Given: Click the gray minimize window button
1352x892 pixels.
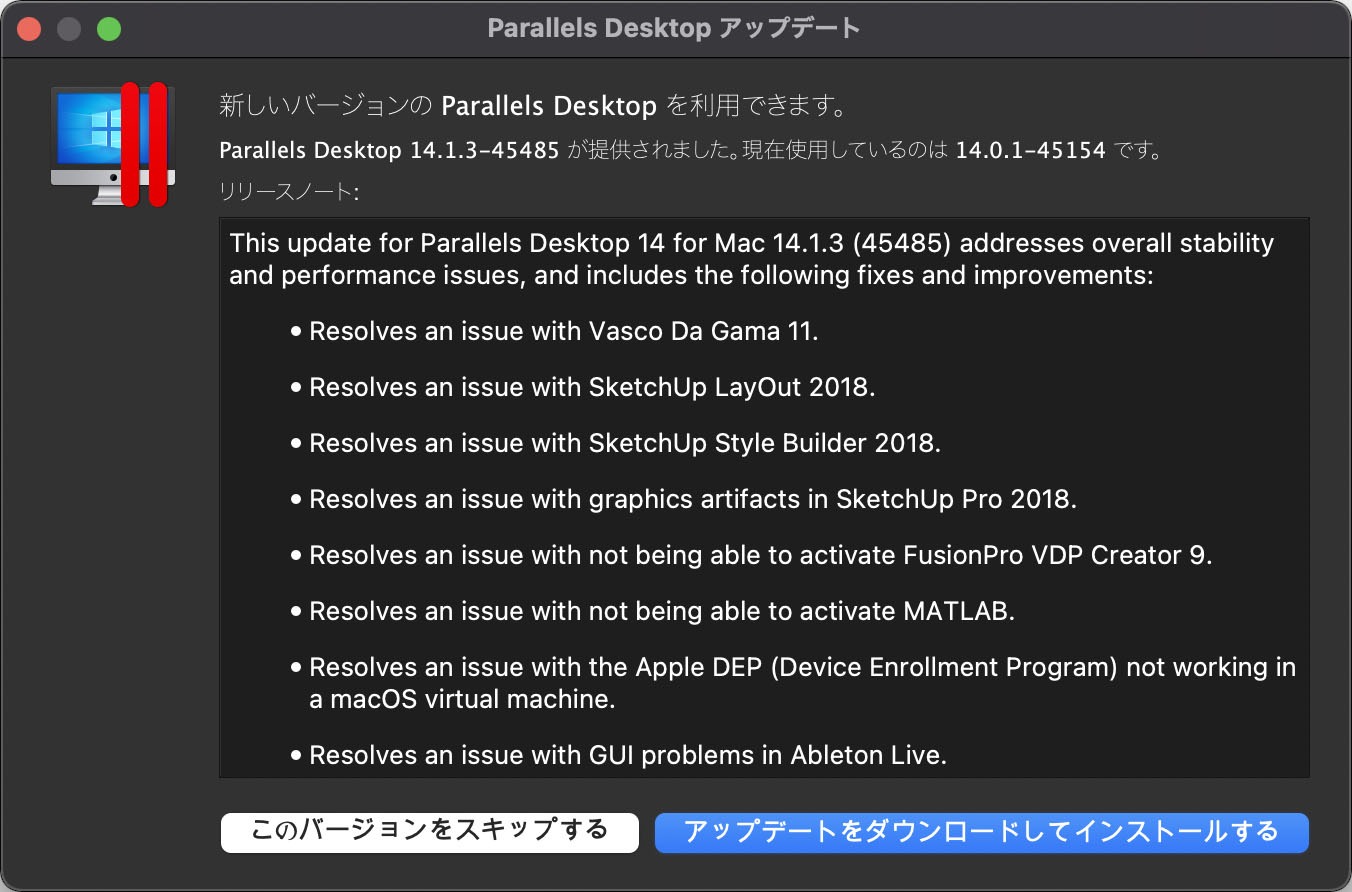Looking at the screenshot, I should tap(69, 29).
